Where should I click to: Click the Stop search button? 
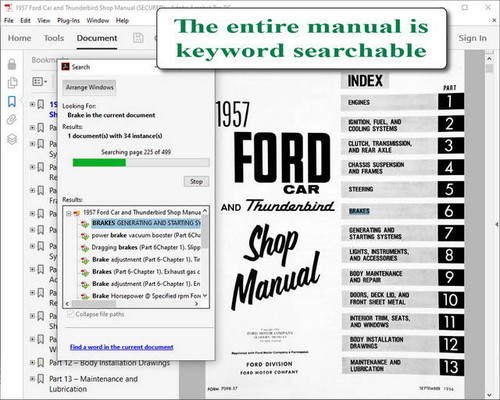(196, 182)
